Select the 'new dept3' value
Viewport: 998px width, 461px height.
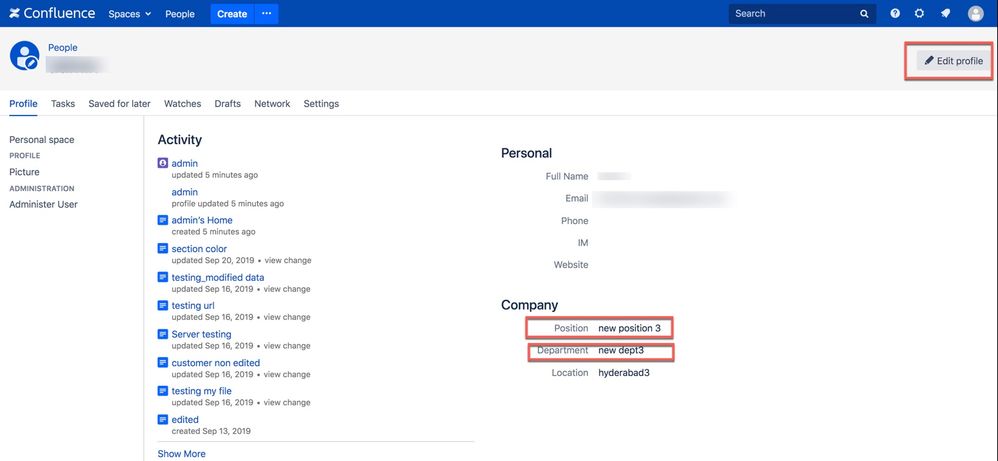622,350
